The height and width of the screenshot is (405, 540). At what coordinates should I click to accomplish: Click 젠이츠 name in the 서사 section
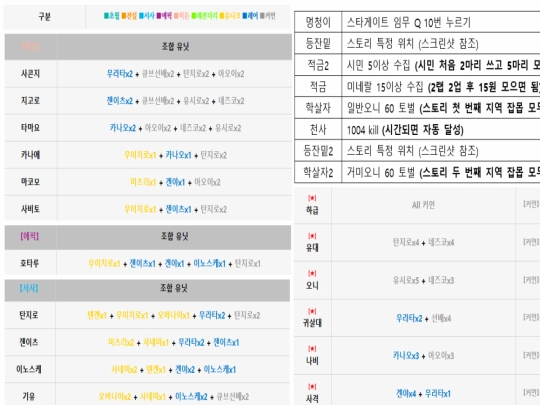click(x=29, y=342)
